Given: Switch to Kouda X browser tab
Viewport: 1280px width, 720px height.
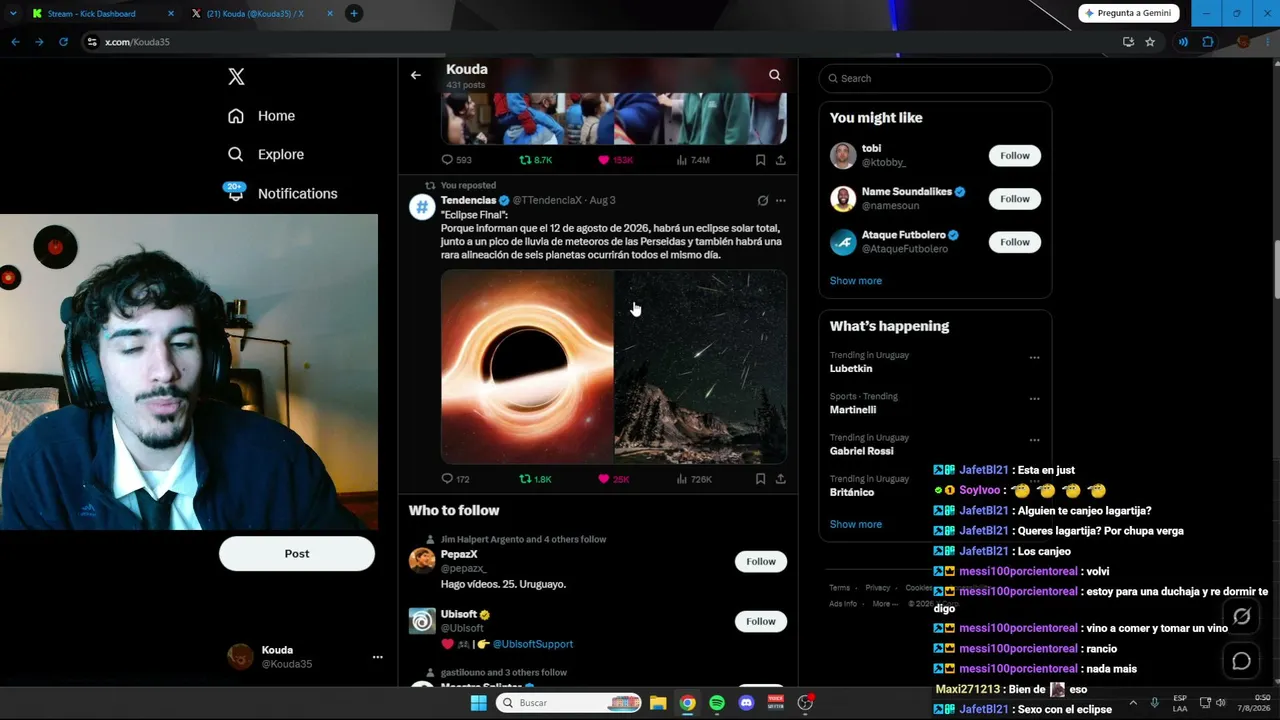Looking at the screenshot, I should (x=263, y=14).
